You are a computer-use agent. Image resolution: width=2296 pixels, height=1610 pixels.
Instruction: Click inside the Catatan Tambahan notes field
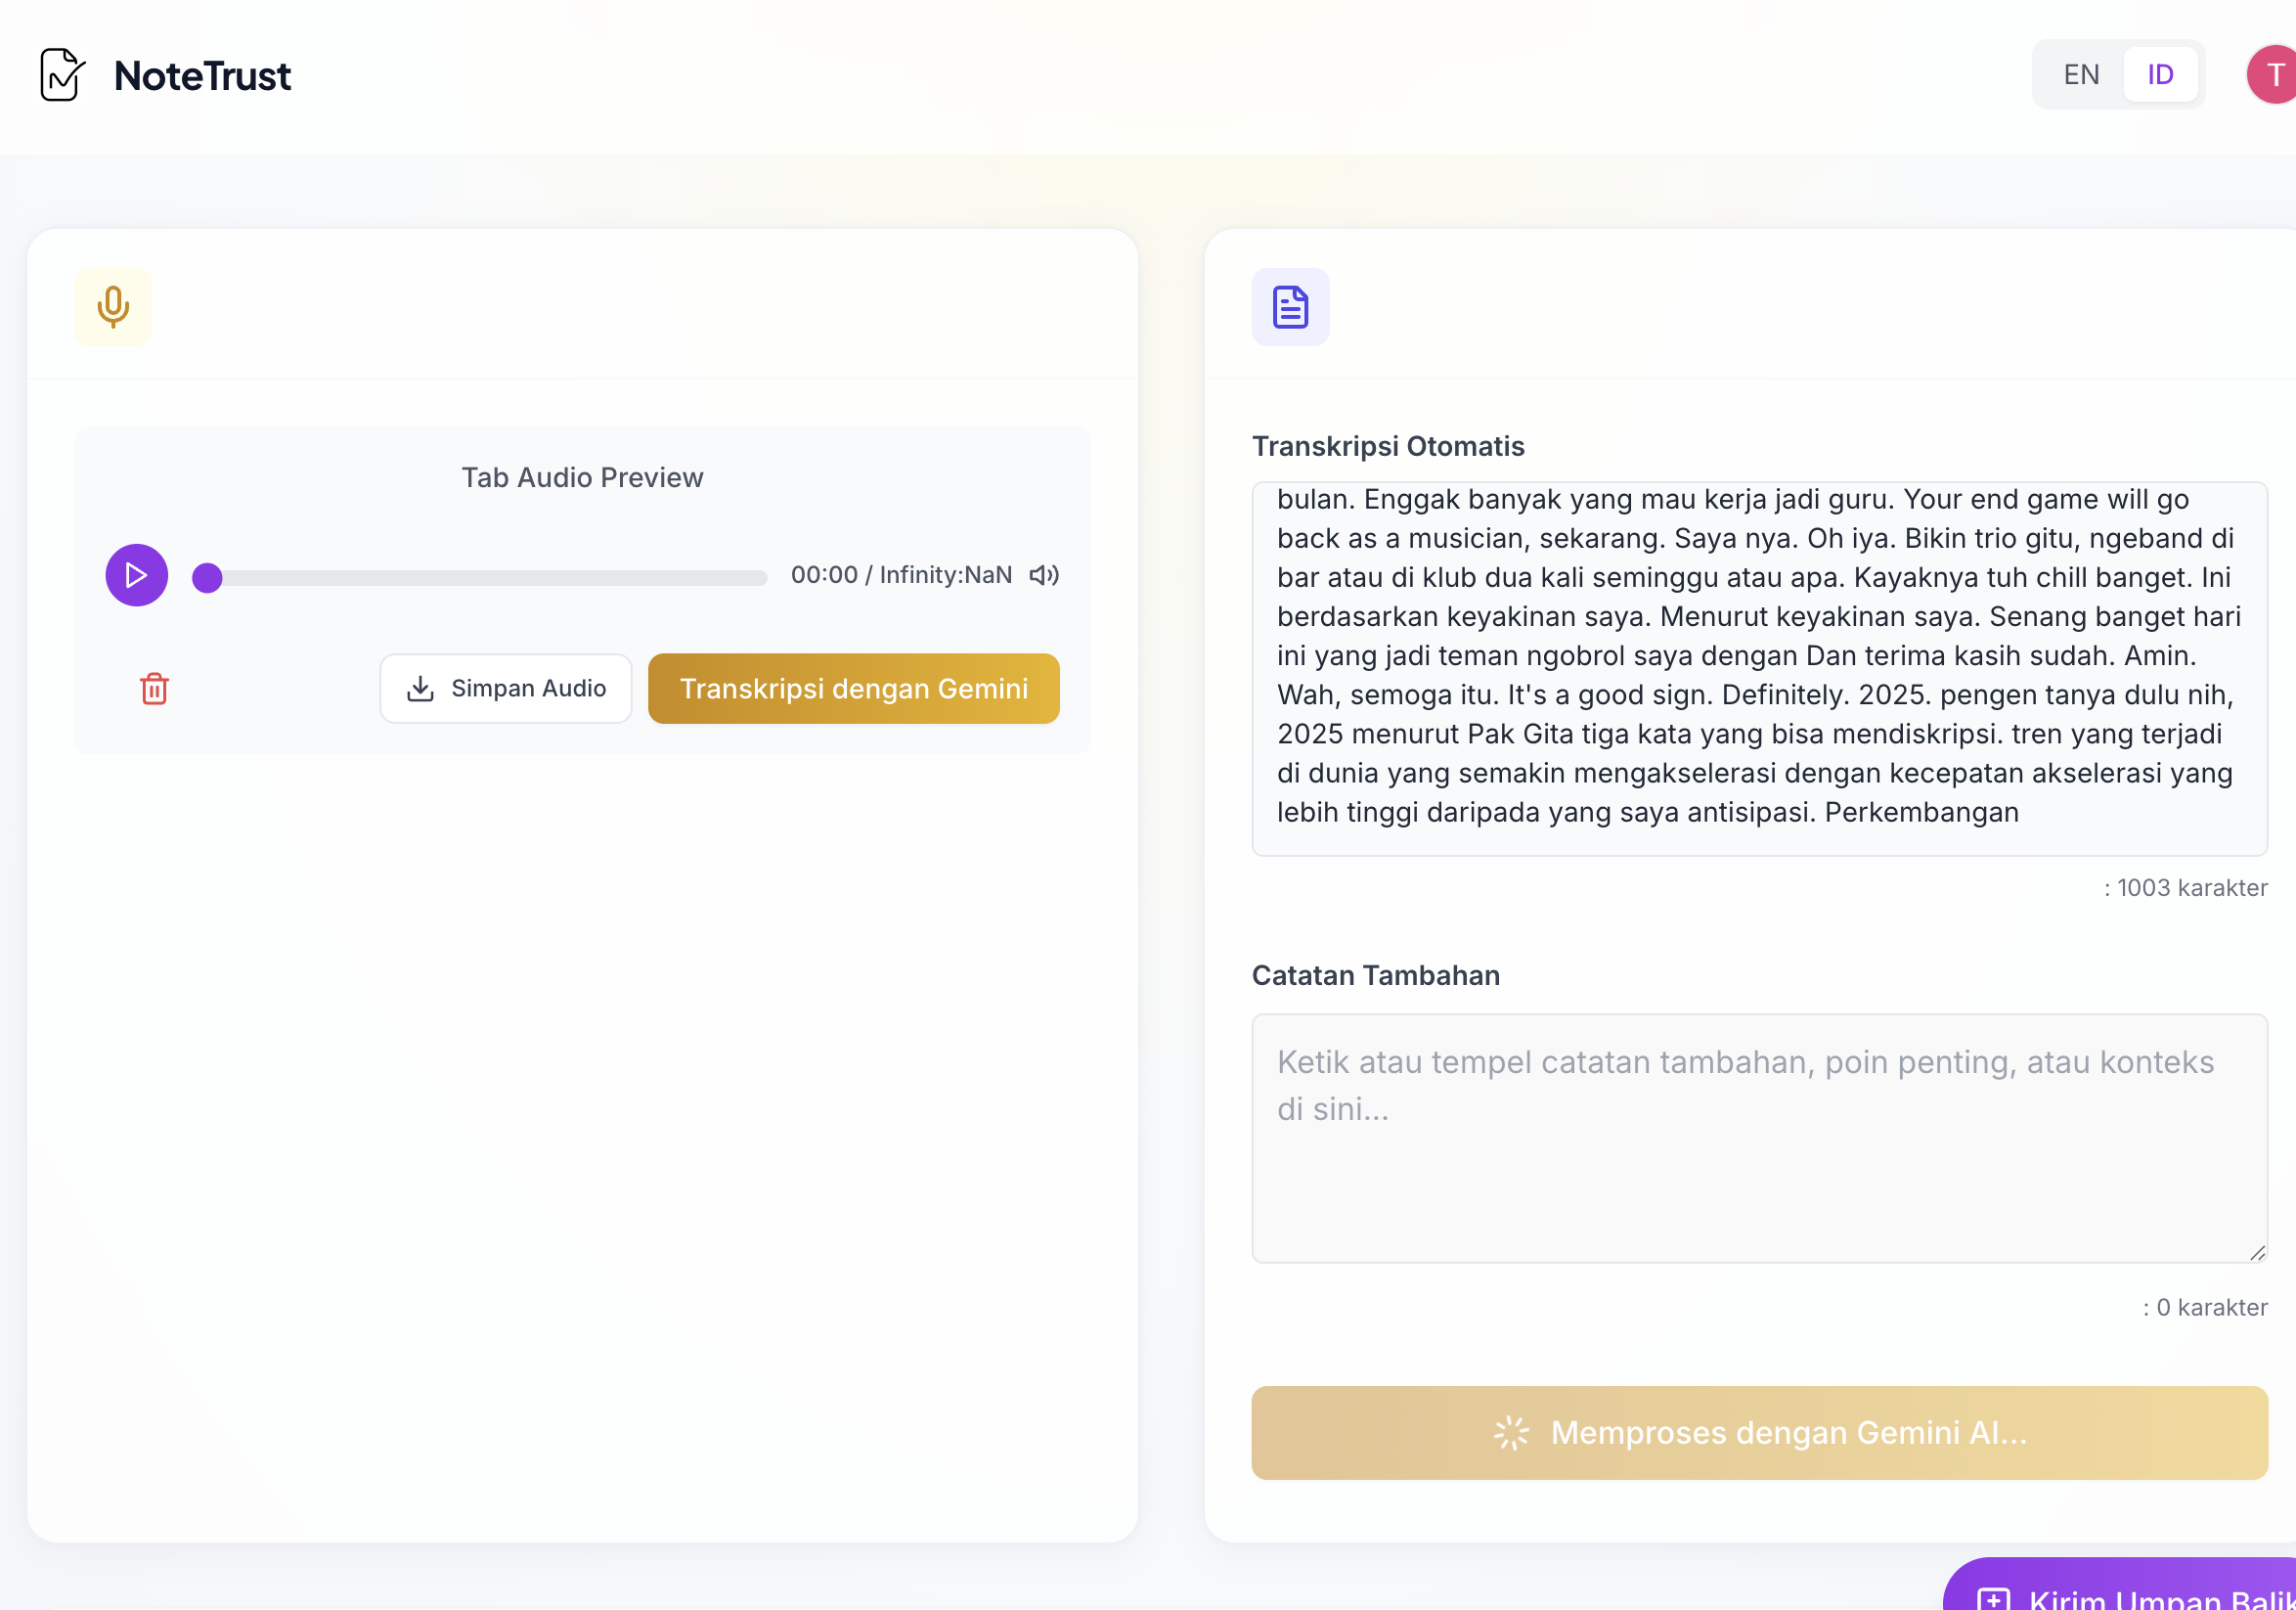pyautogui.click(x=1759, y=1140)
